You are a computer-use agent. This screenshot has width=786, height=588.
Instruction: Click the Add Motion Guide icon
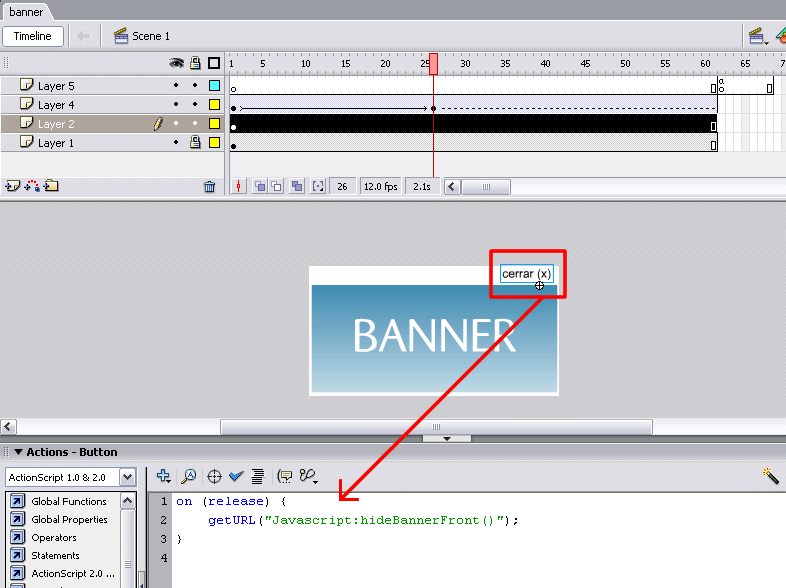(31, 186)
